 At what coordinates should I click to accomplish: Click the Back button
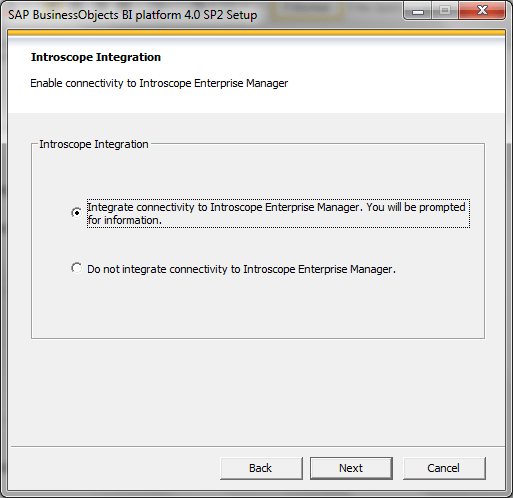[261, 468]
